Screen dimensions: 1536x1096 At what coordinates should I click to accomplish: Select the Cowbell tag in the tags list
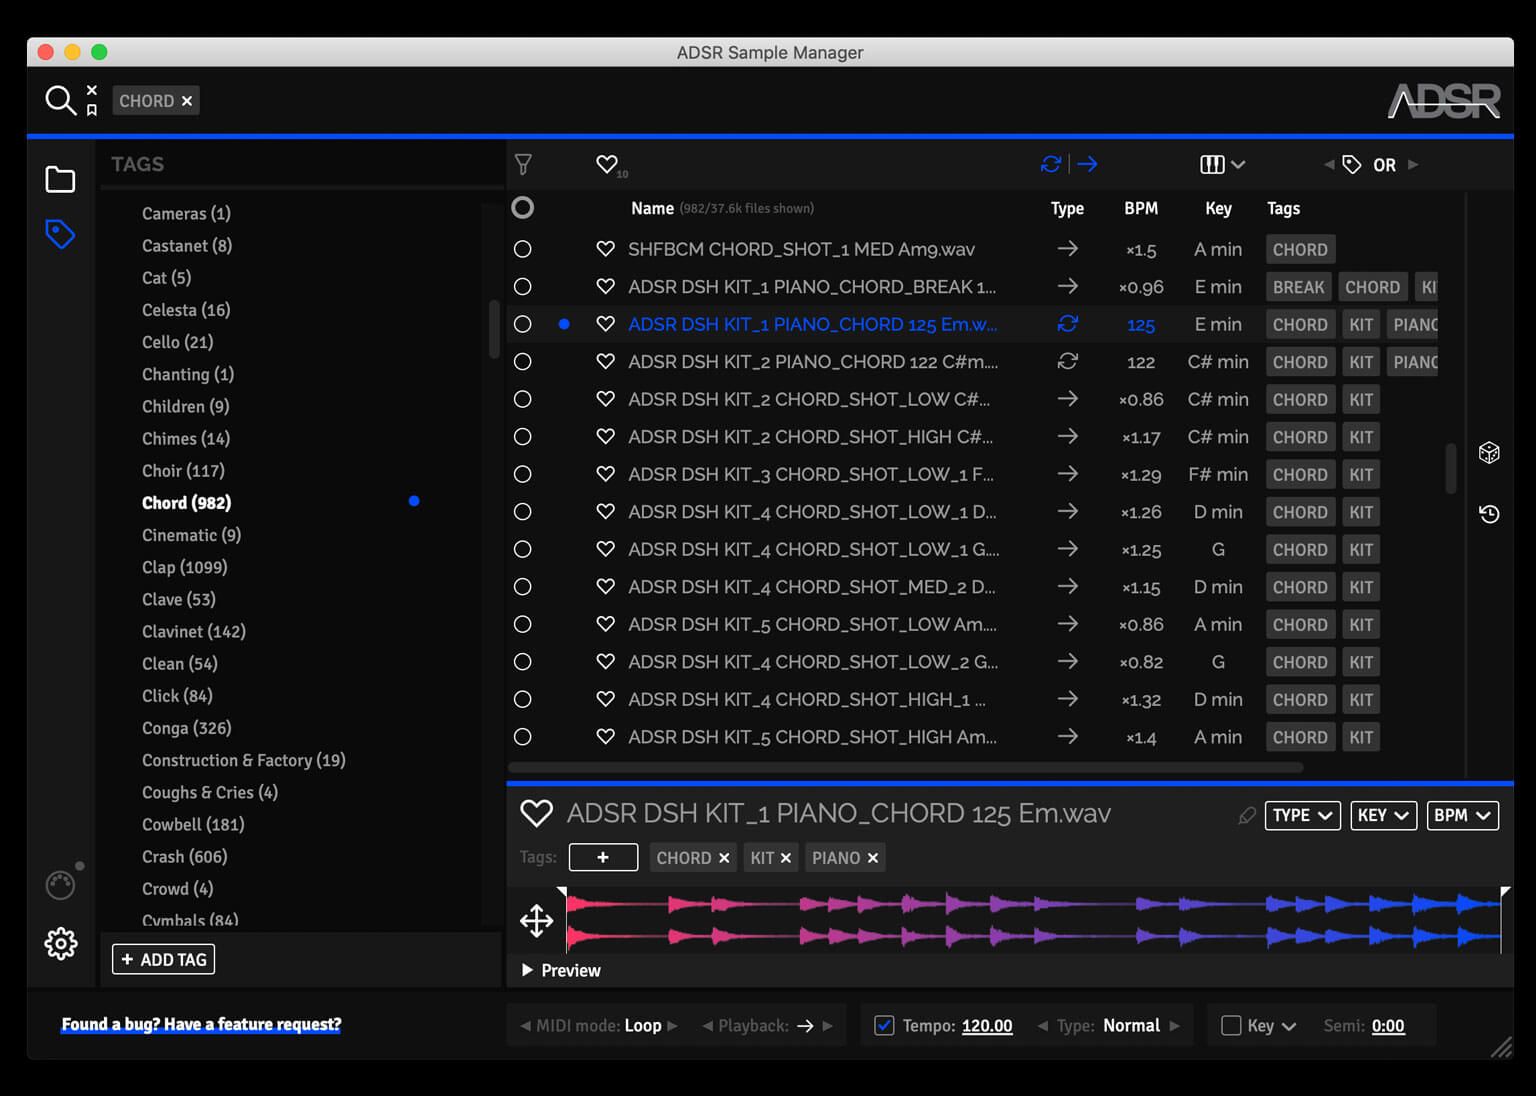click(192, 824)
